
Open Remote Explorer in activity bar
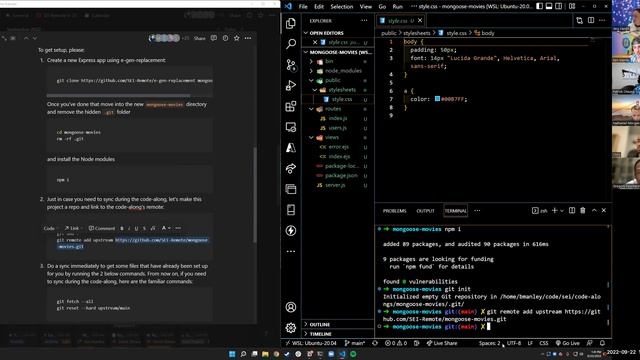(x=291, y=127)
